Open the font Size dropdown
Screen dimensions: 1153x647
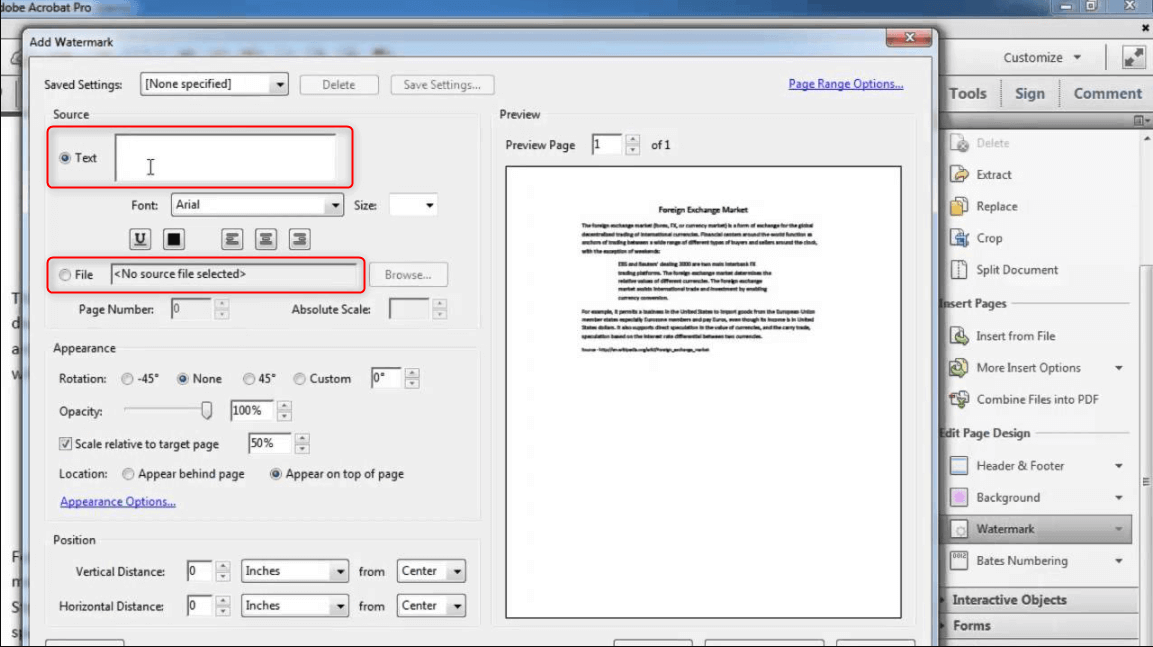pyautogui.click(x=413, y=205)
